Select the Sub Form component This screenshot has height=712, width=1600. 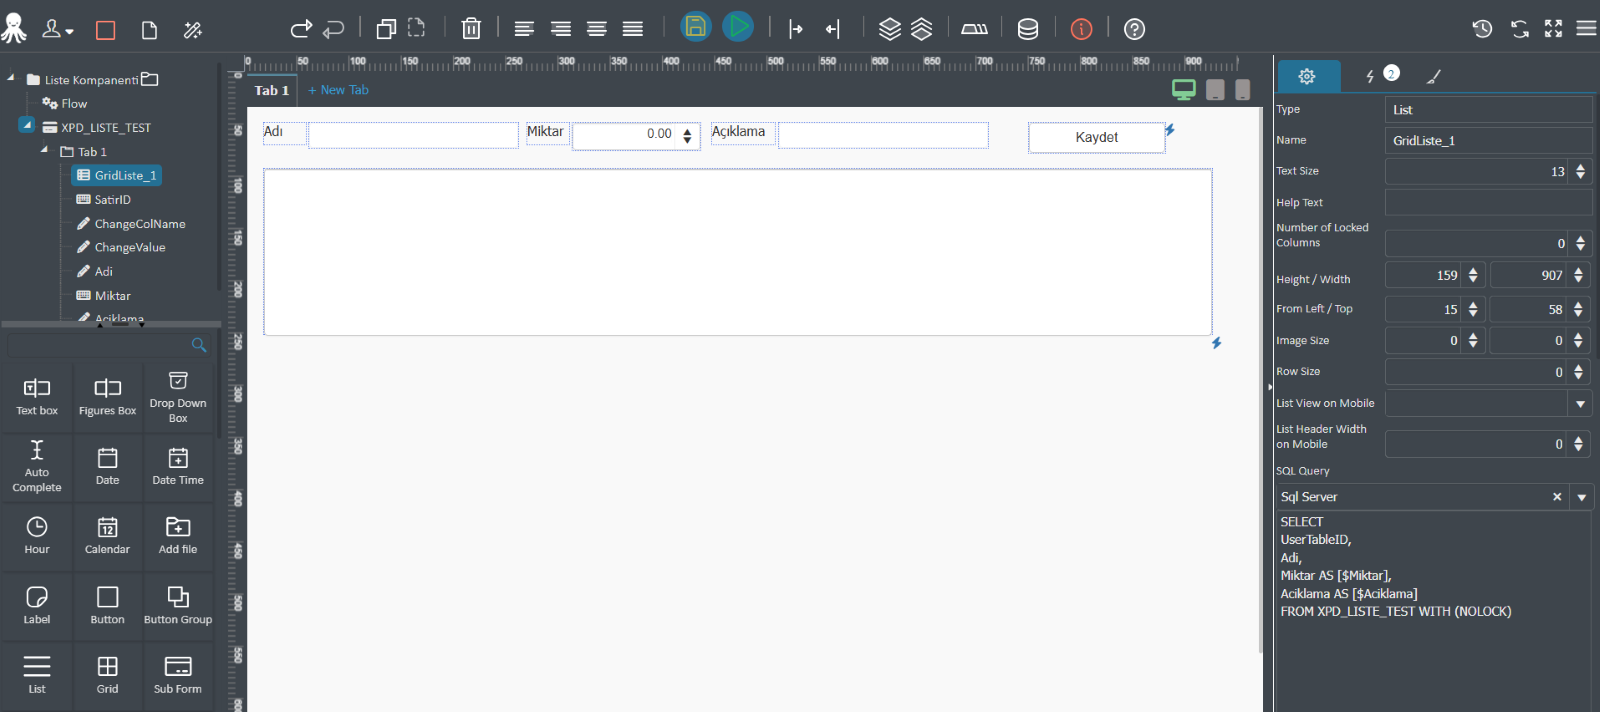pyautogui.click(x=178, y=675)
